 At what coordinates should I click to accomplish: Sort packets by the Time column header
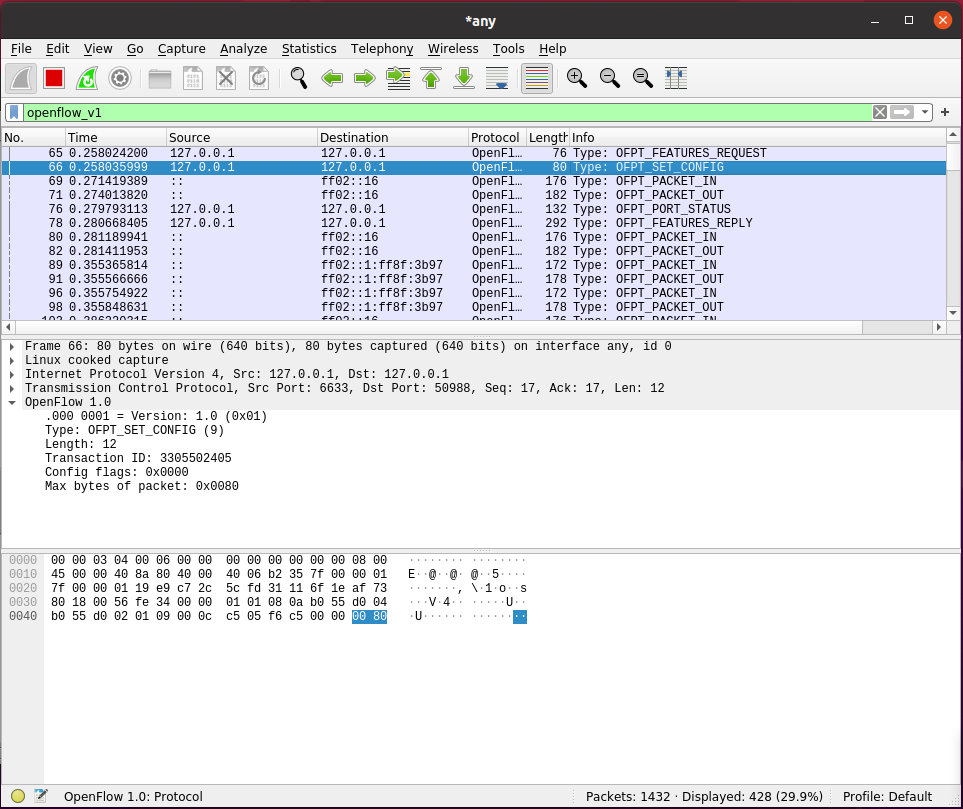coord(115,138)
